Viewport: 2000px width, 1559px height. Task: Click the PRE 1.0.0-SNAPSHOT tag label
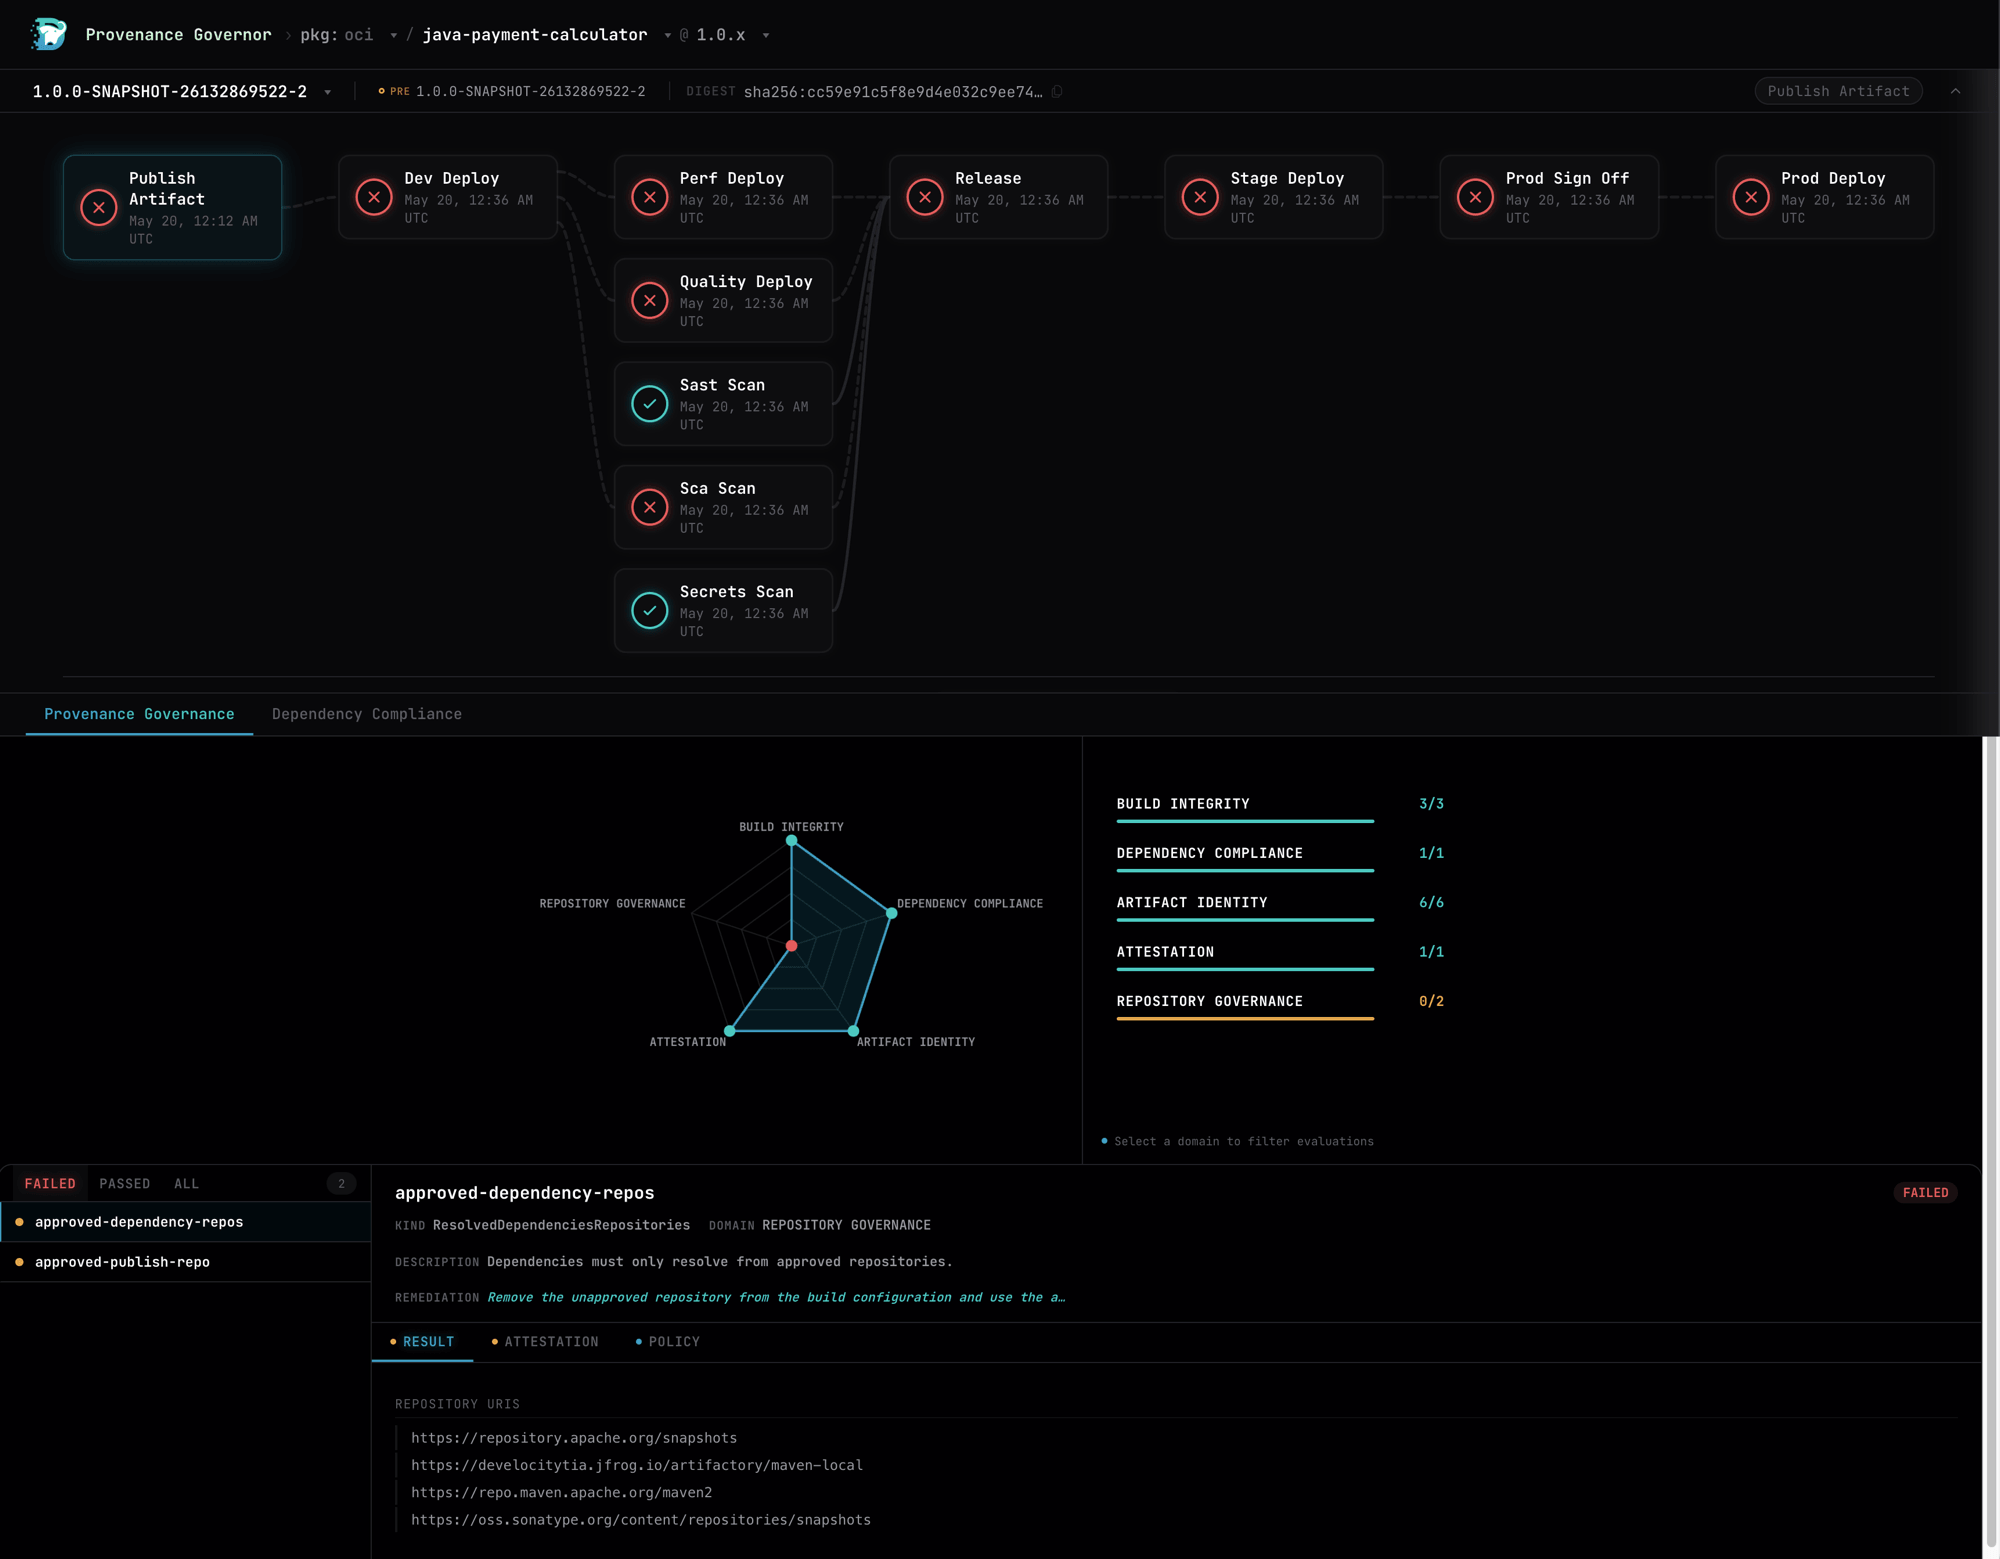coord(512,91)
